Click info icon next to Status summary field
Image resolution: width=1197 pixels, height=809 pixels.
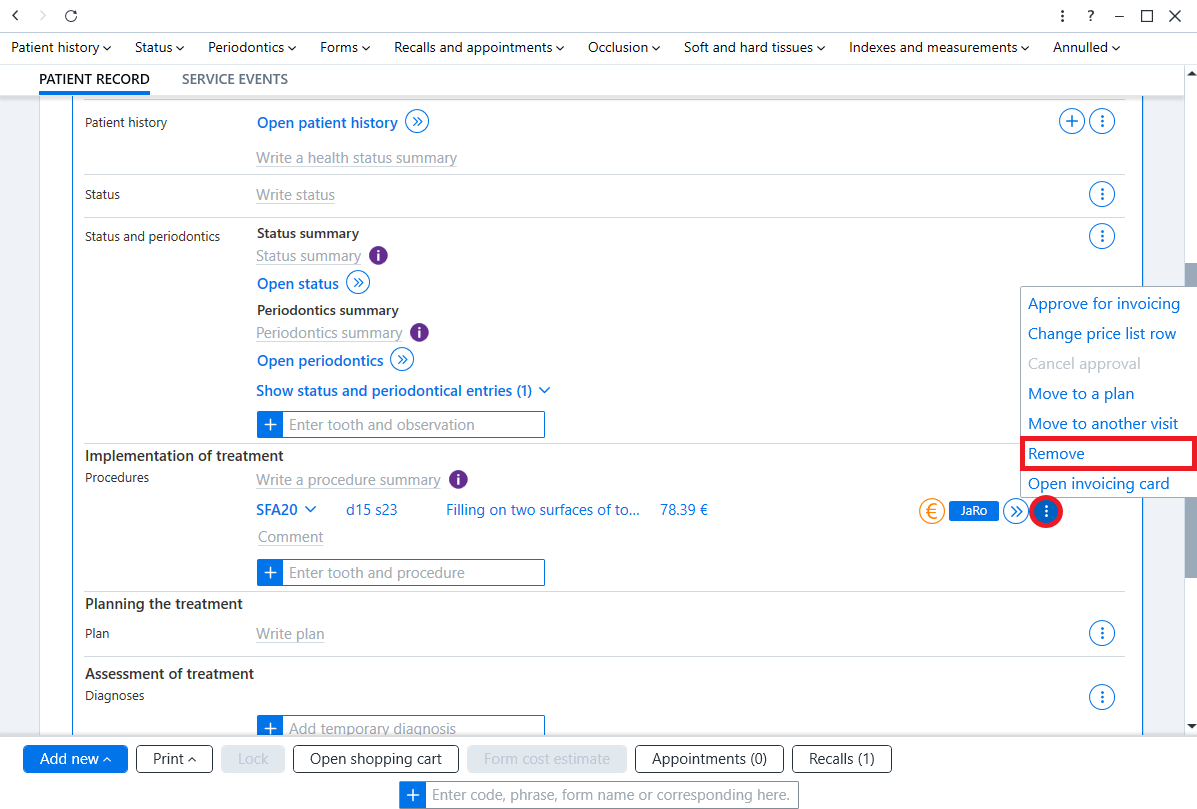(x=378, y=255)
